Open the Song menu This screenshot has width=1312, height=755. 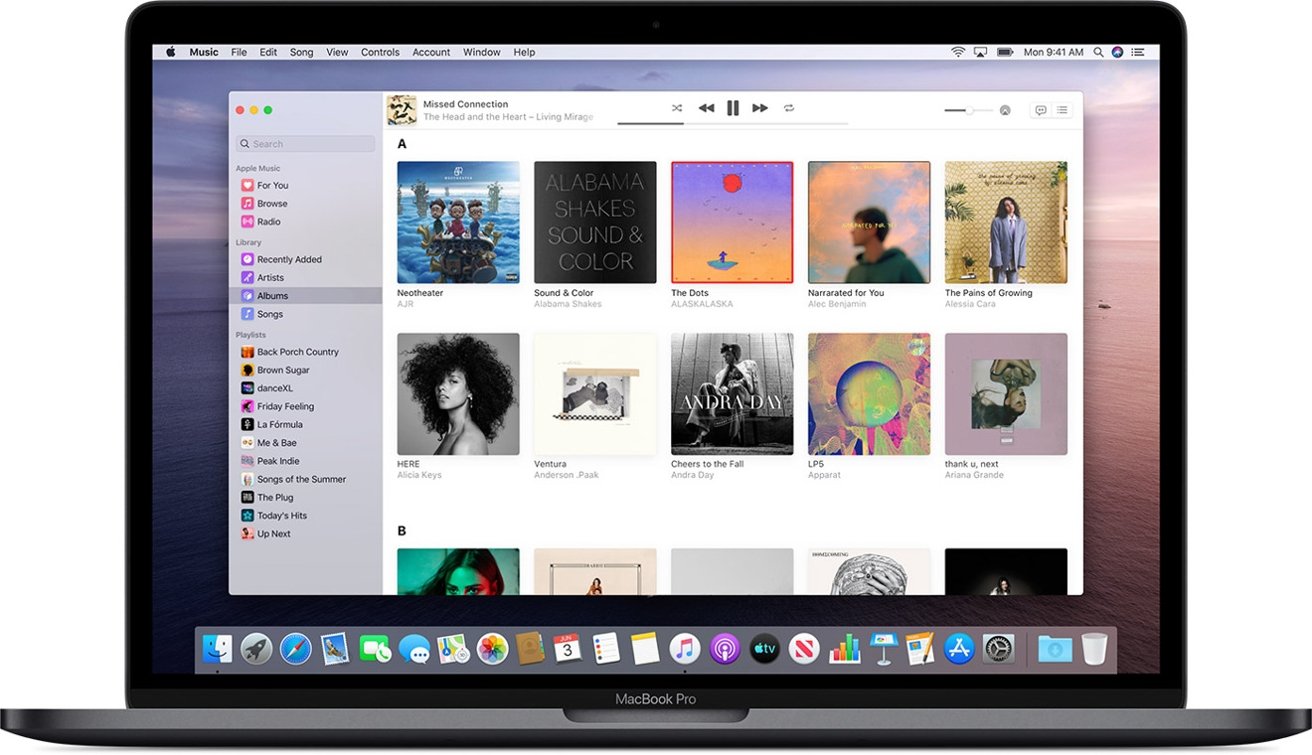(301, 52)
